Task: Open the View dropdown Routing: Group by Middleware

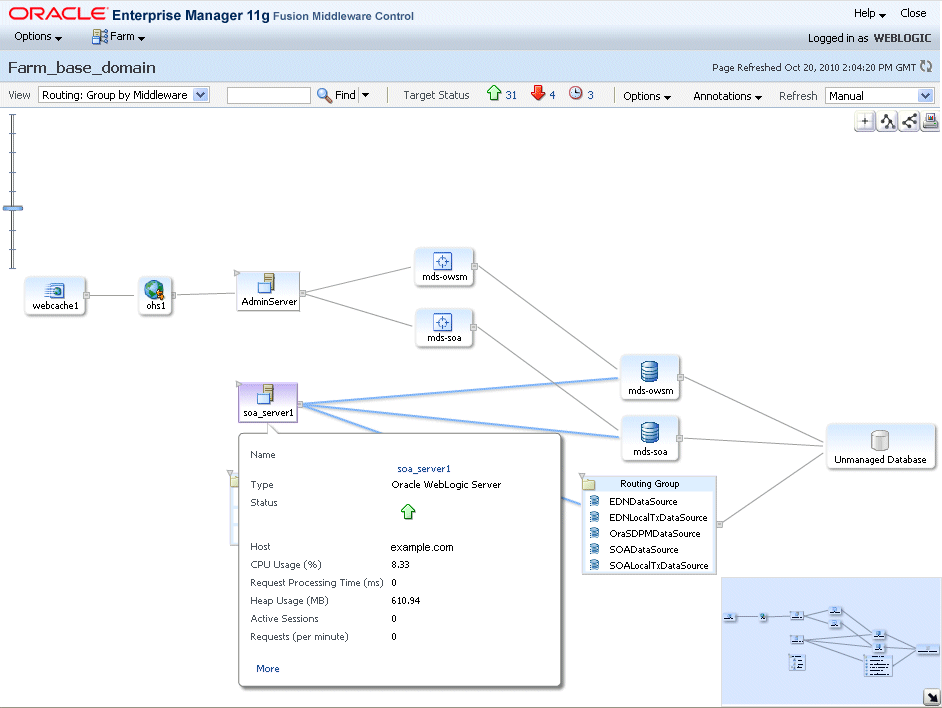Action: click(124, 95)
